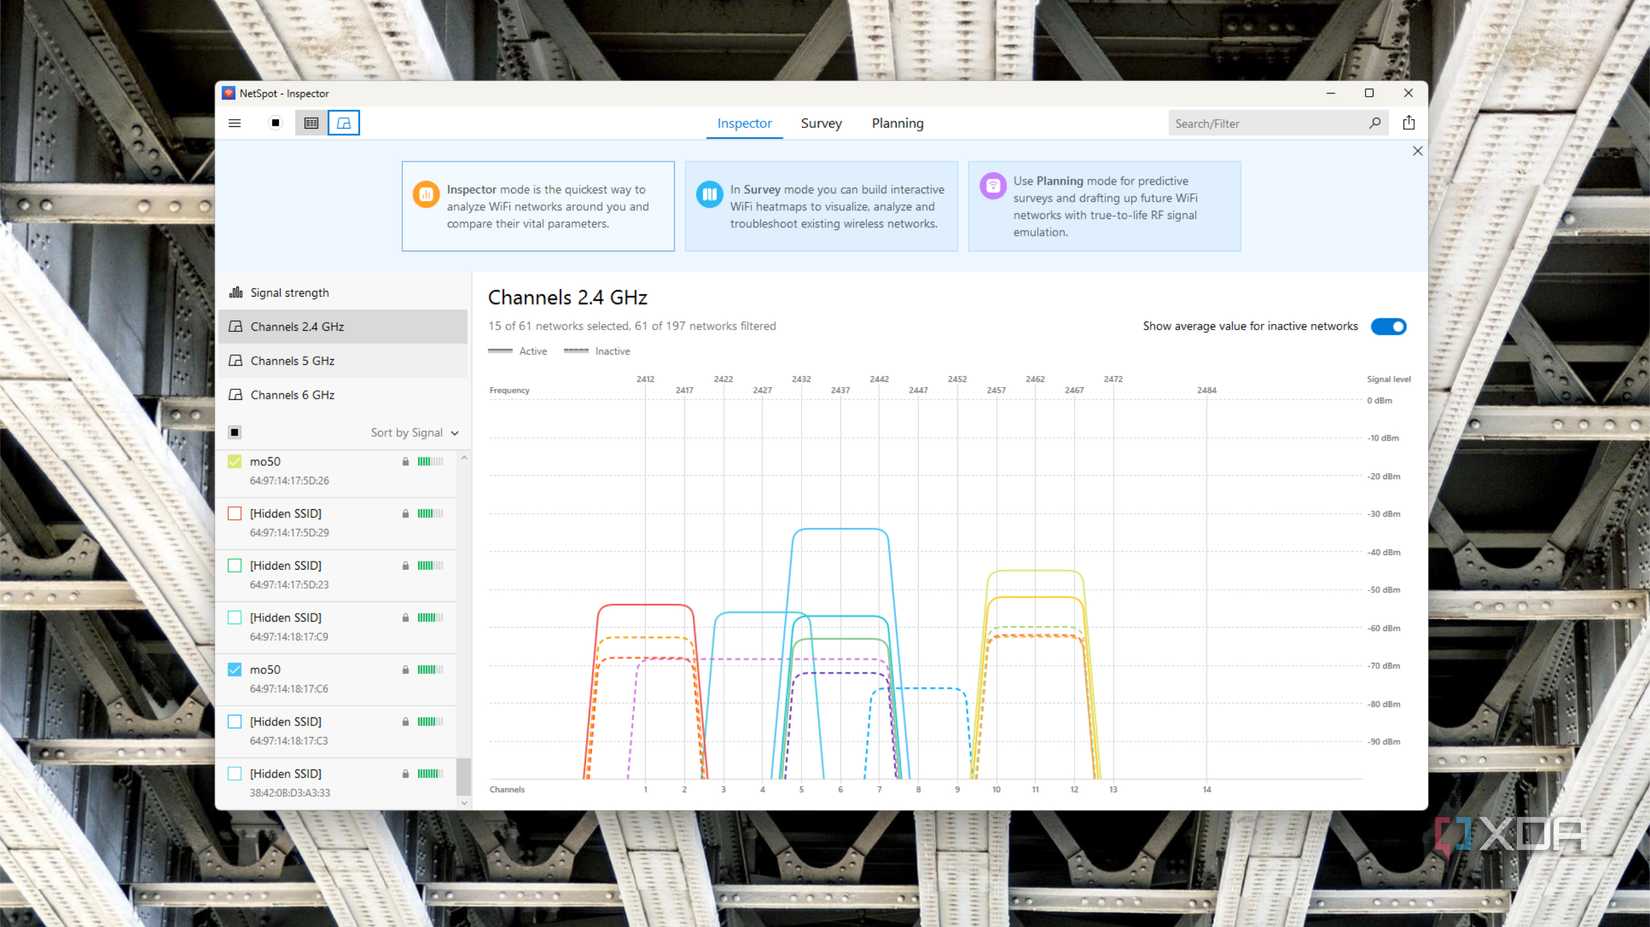The image size is (1650, 927).
Task: Open the hamburger menu
Action: (x=235, y=123)
